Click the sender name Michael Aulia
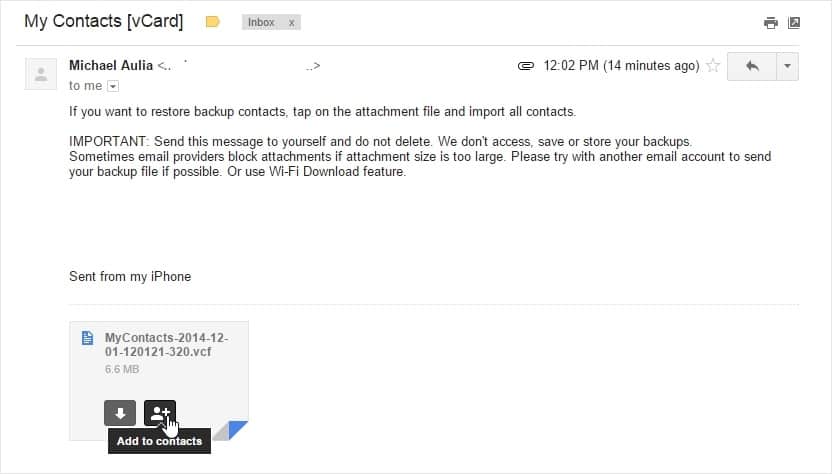The height and width of the screenshot is (474, 832). (x=111, y=65)
